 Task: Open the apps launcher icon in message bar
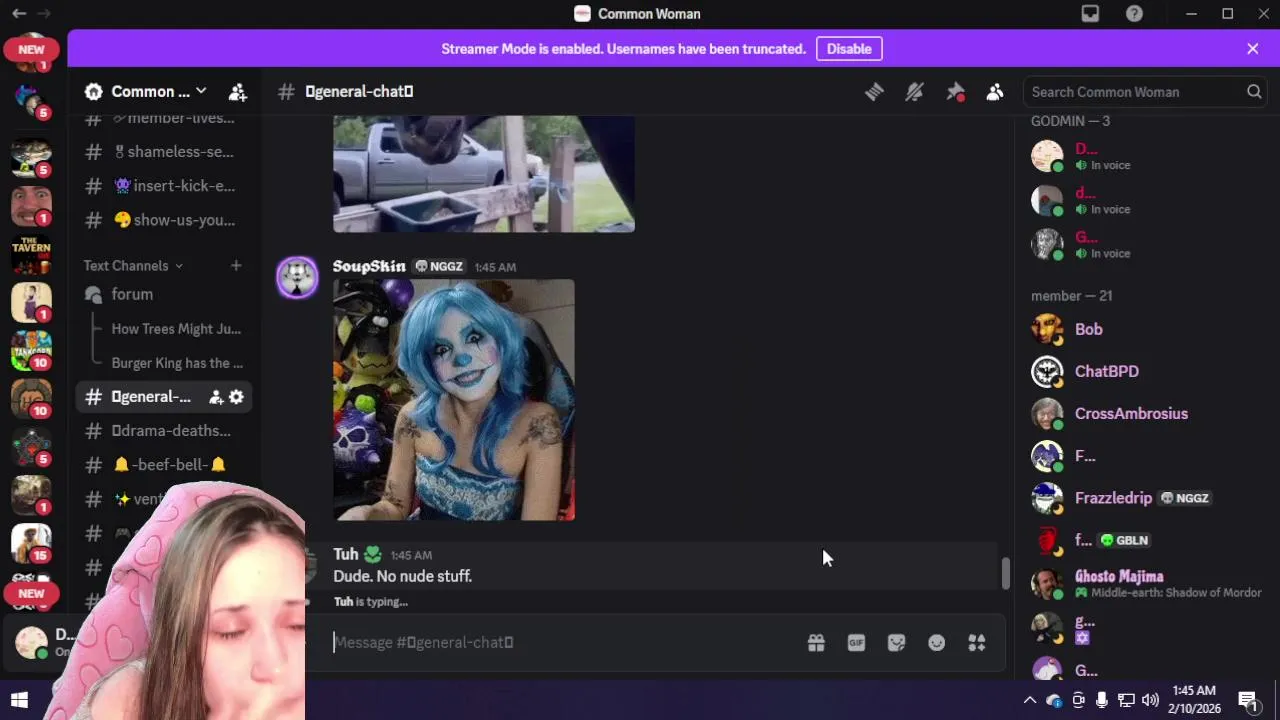977,643
